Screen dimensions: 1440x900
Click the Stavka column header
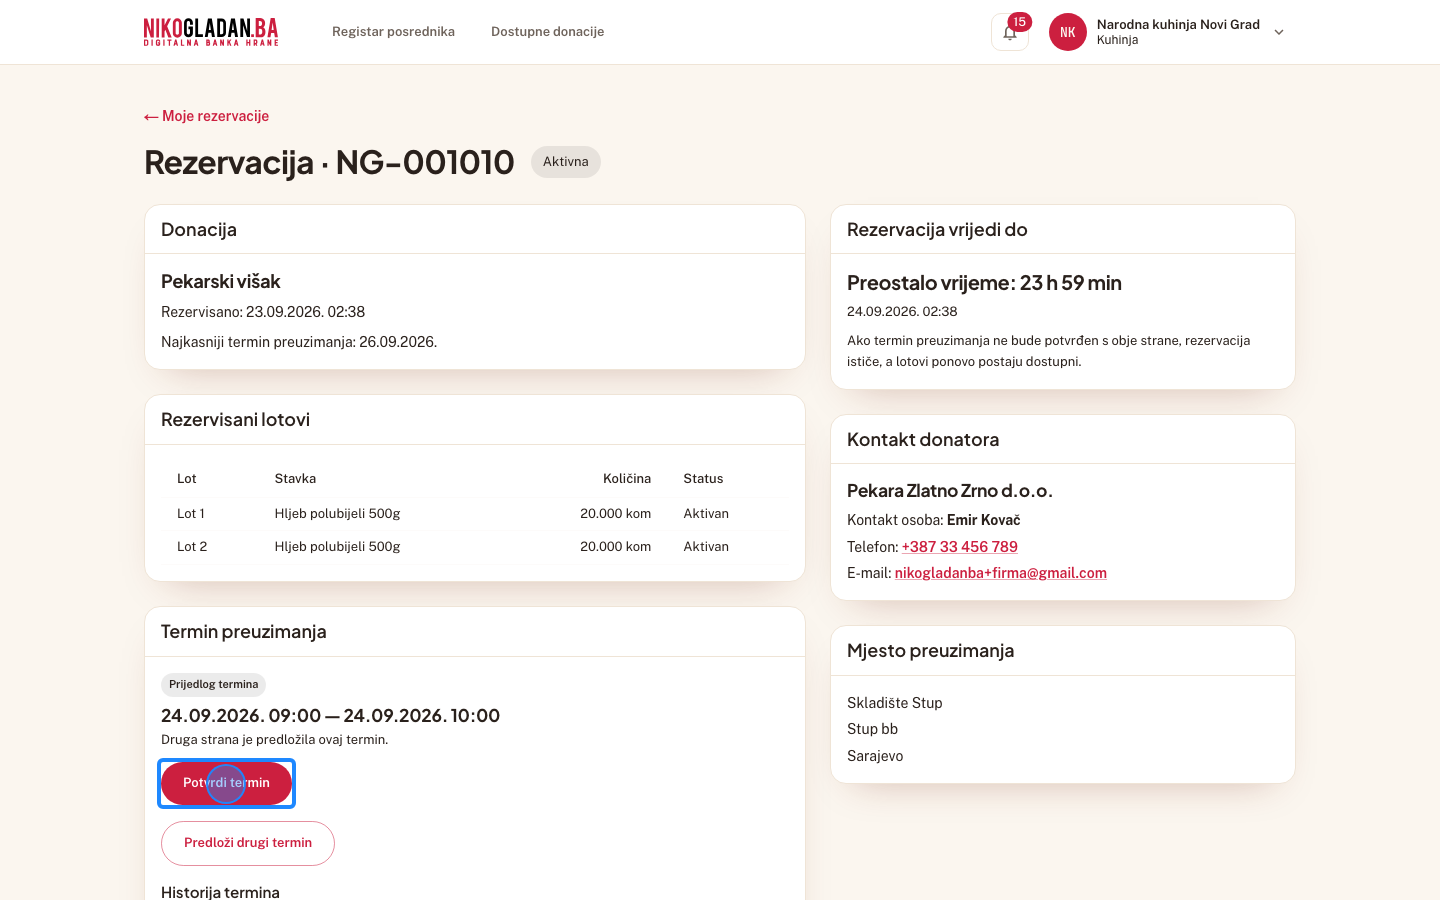pos(296,479)
